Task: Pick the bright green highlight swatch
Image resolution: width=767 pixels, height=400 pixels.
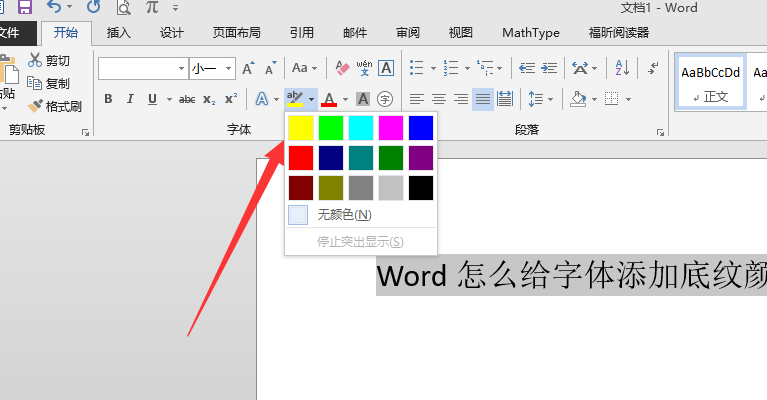Action: [x=331, y=128]
